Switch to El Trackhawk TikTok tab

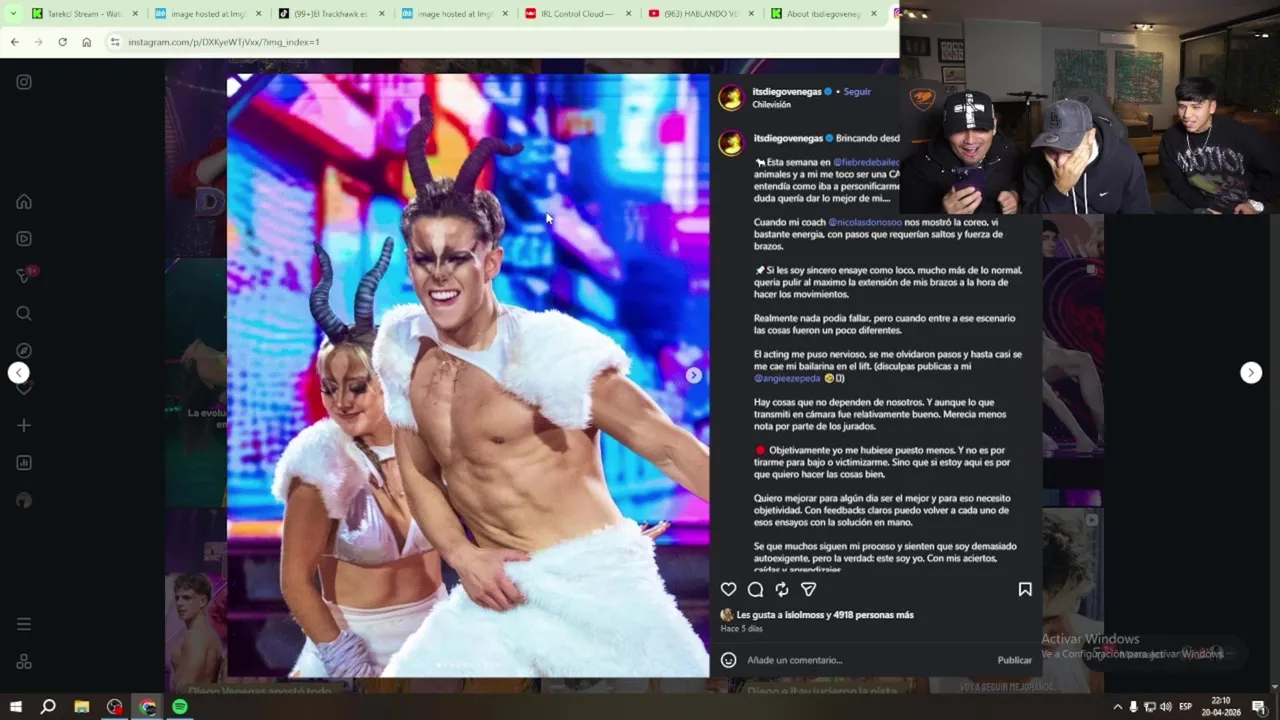pos(330,14)
